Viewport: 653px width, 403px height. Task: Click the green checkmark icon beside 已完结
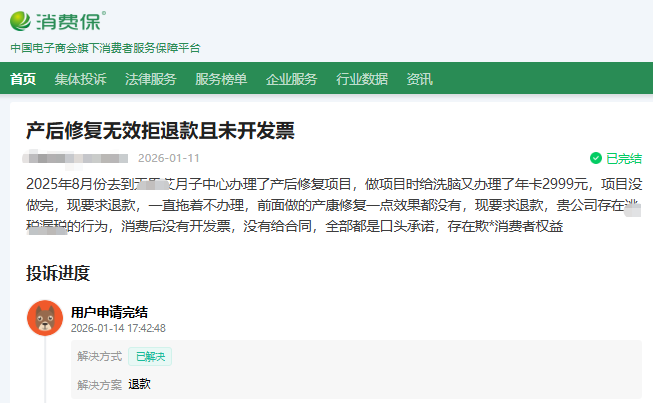pyautogui.click(x=596, y=158)
